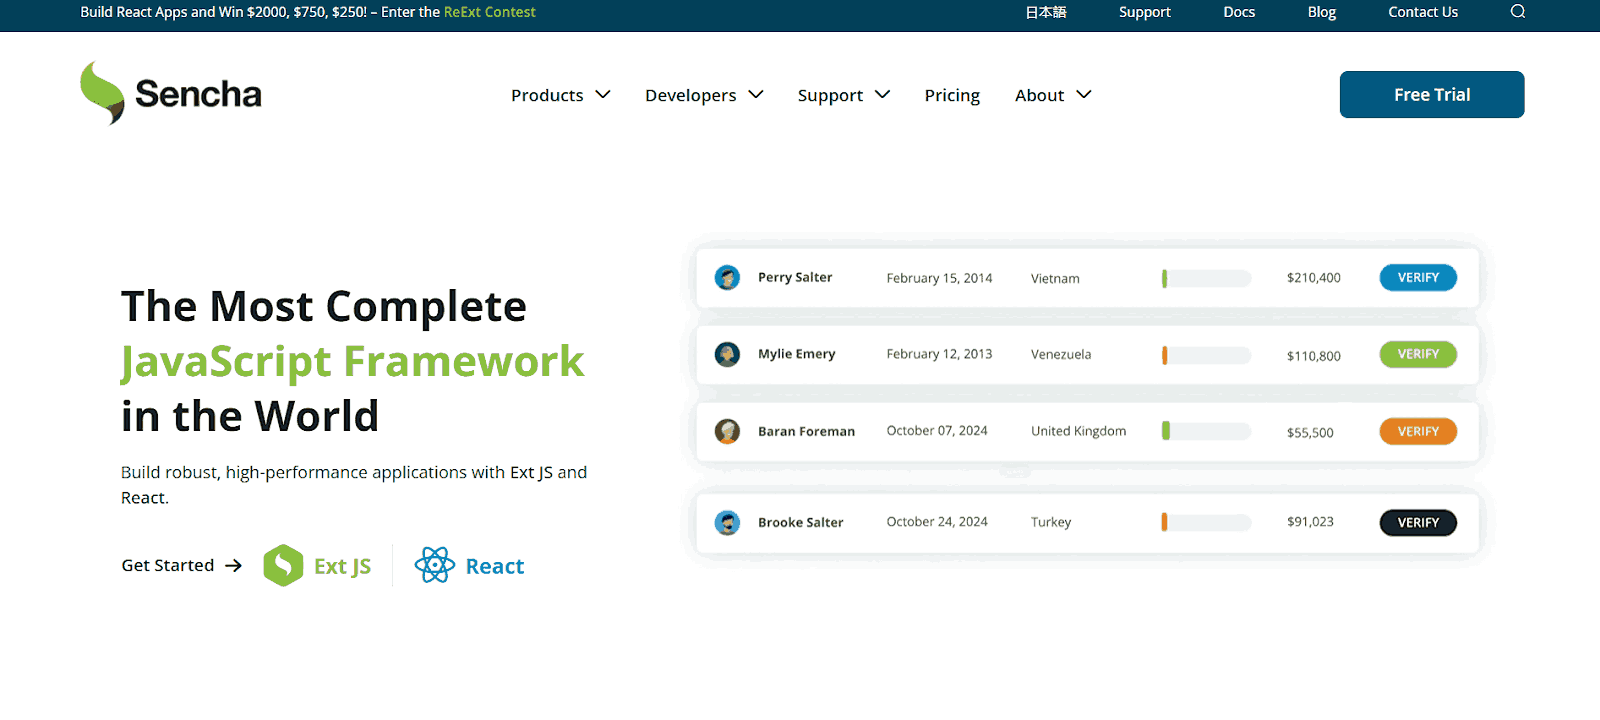Click the date February 15, 2014

pos(939,278)
